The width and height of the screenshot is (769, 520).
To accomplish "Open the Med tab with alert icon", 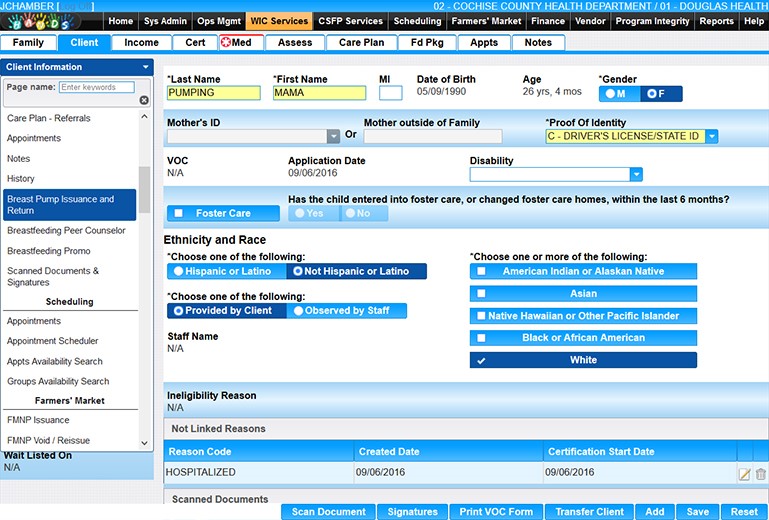I will point(235,43).
